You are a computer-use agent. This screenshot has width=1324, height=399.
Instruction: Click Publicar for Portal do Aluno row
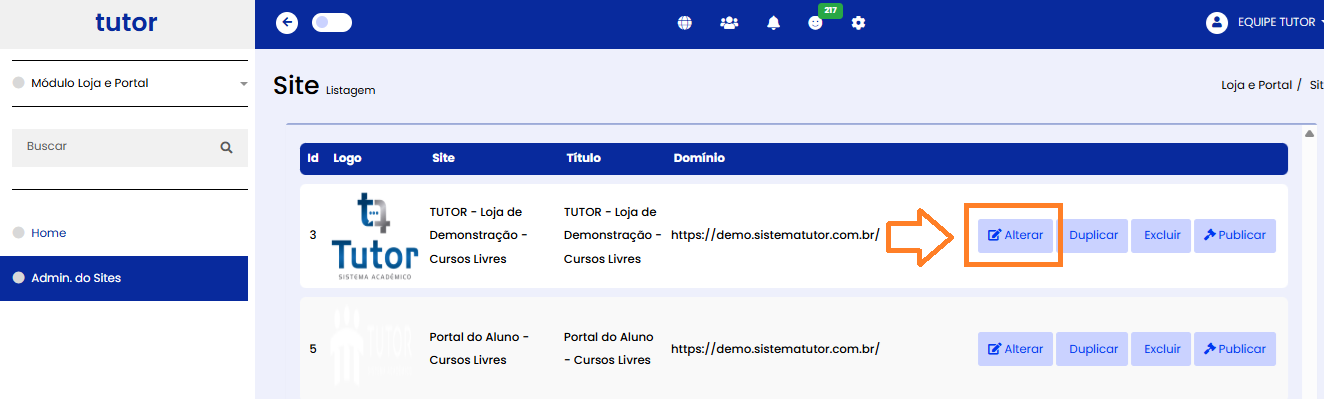1235,349
